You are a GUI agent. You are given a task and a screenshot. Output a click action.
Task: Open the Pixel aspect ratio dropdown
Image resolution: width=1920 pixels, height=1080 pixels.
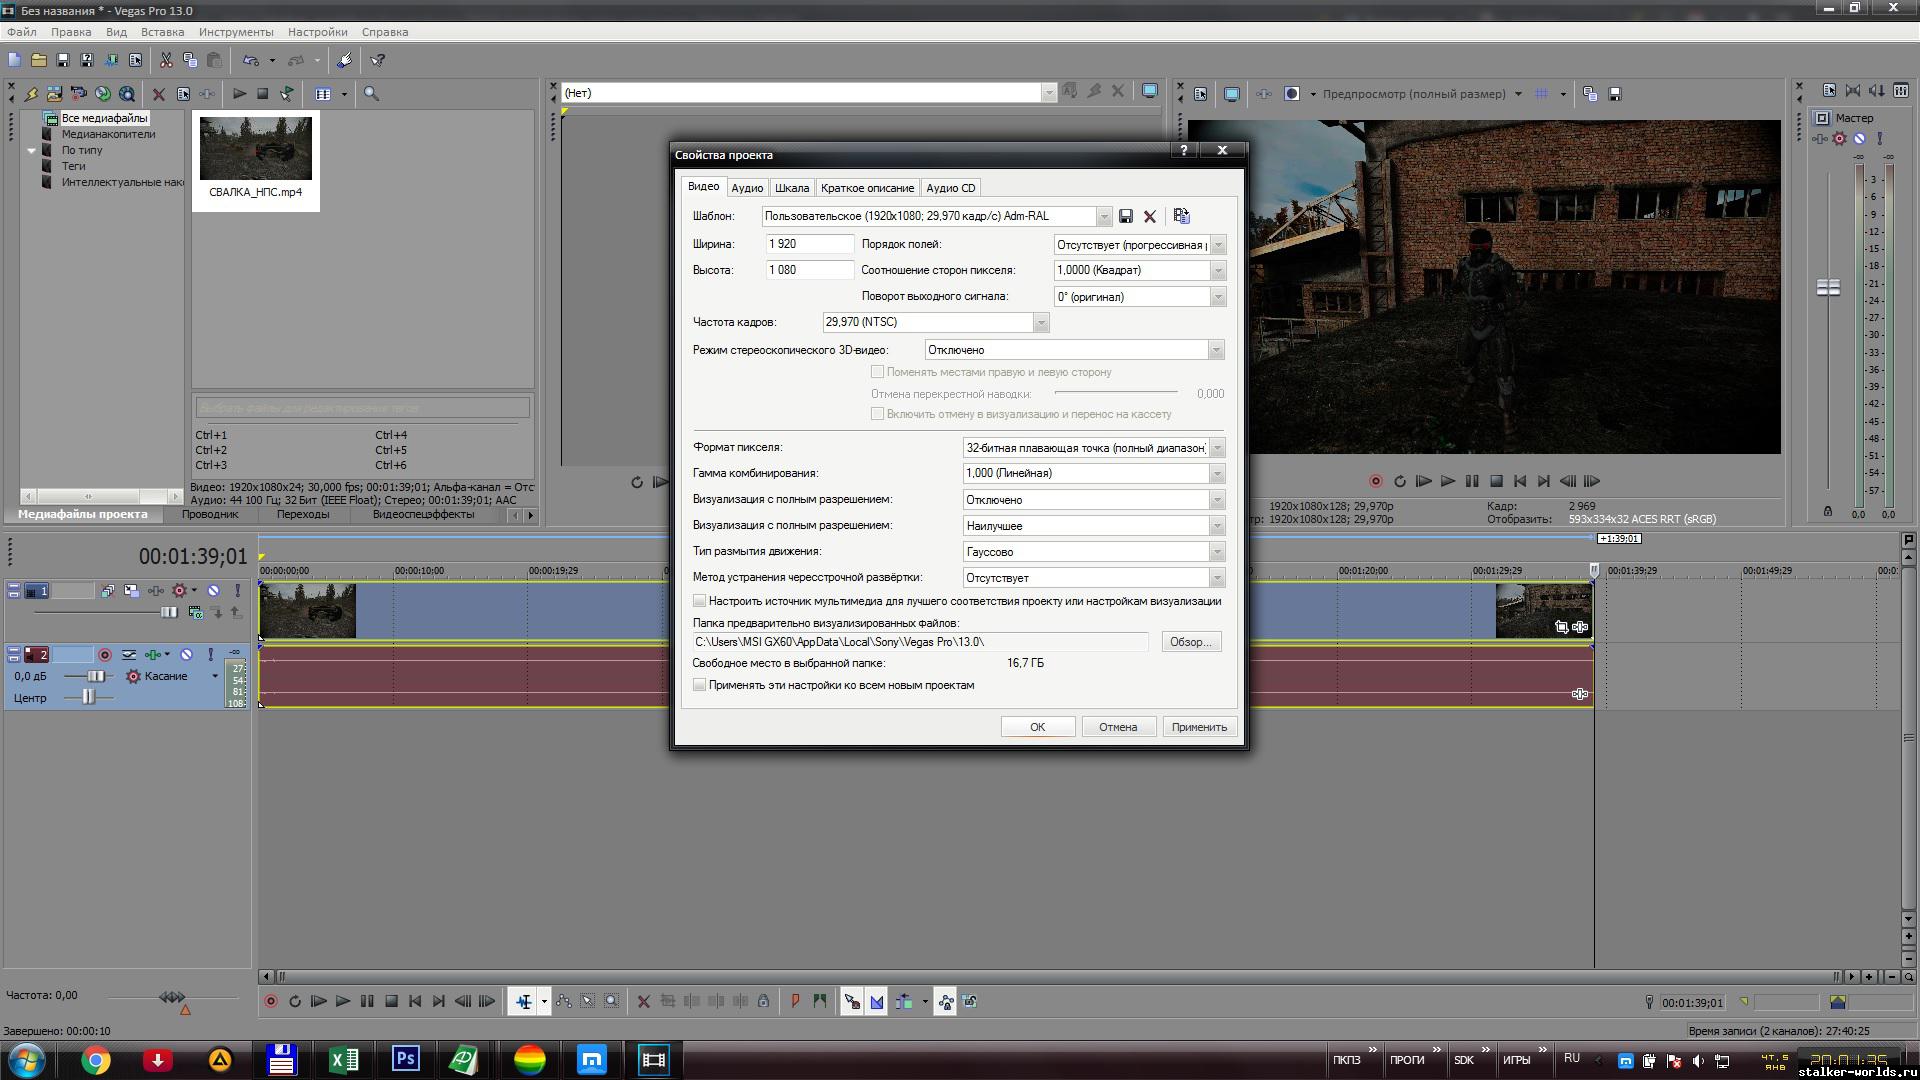point(1218,271)
